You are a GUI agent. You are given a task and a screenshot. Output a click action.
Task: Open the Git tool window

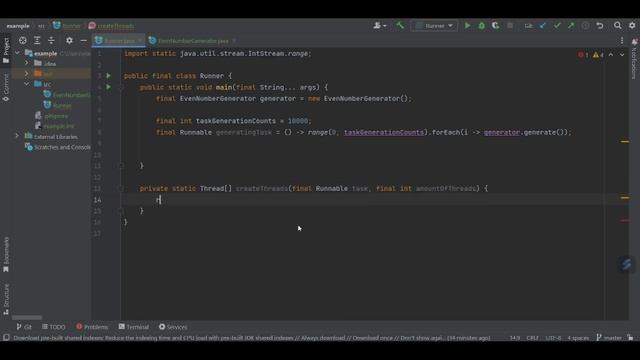[x=24, y=327]
